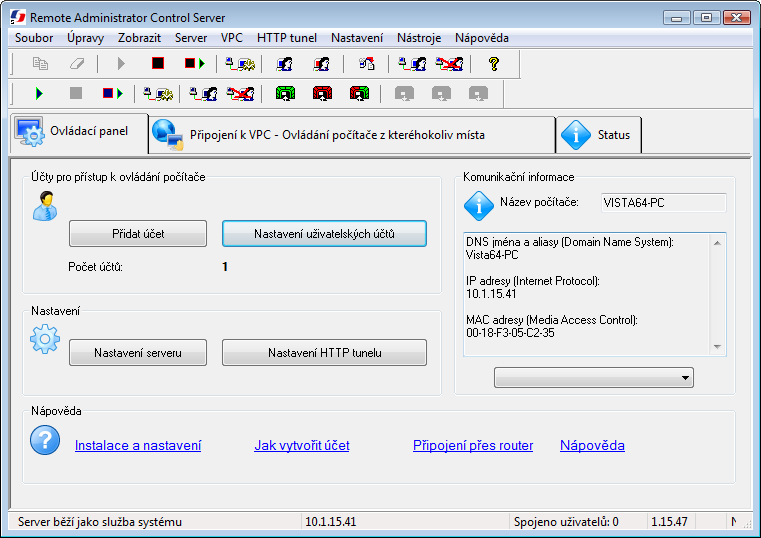Click the version 1.15.47 in the status bar
The image size is (761, 538).
pos(669,522)
